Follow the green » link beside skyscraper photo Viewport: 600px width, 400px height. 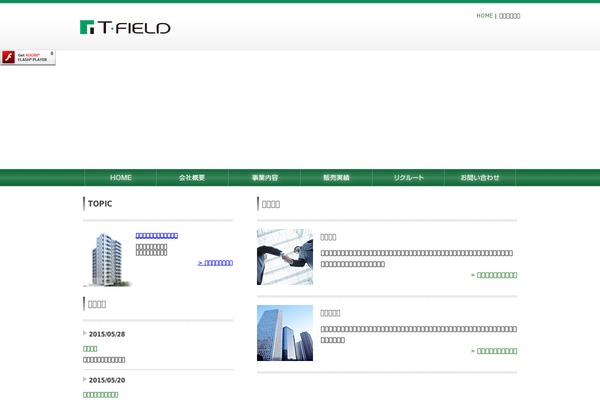494,351
